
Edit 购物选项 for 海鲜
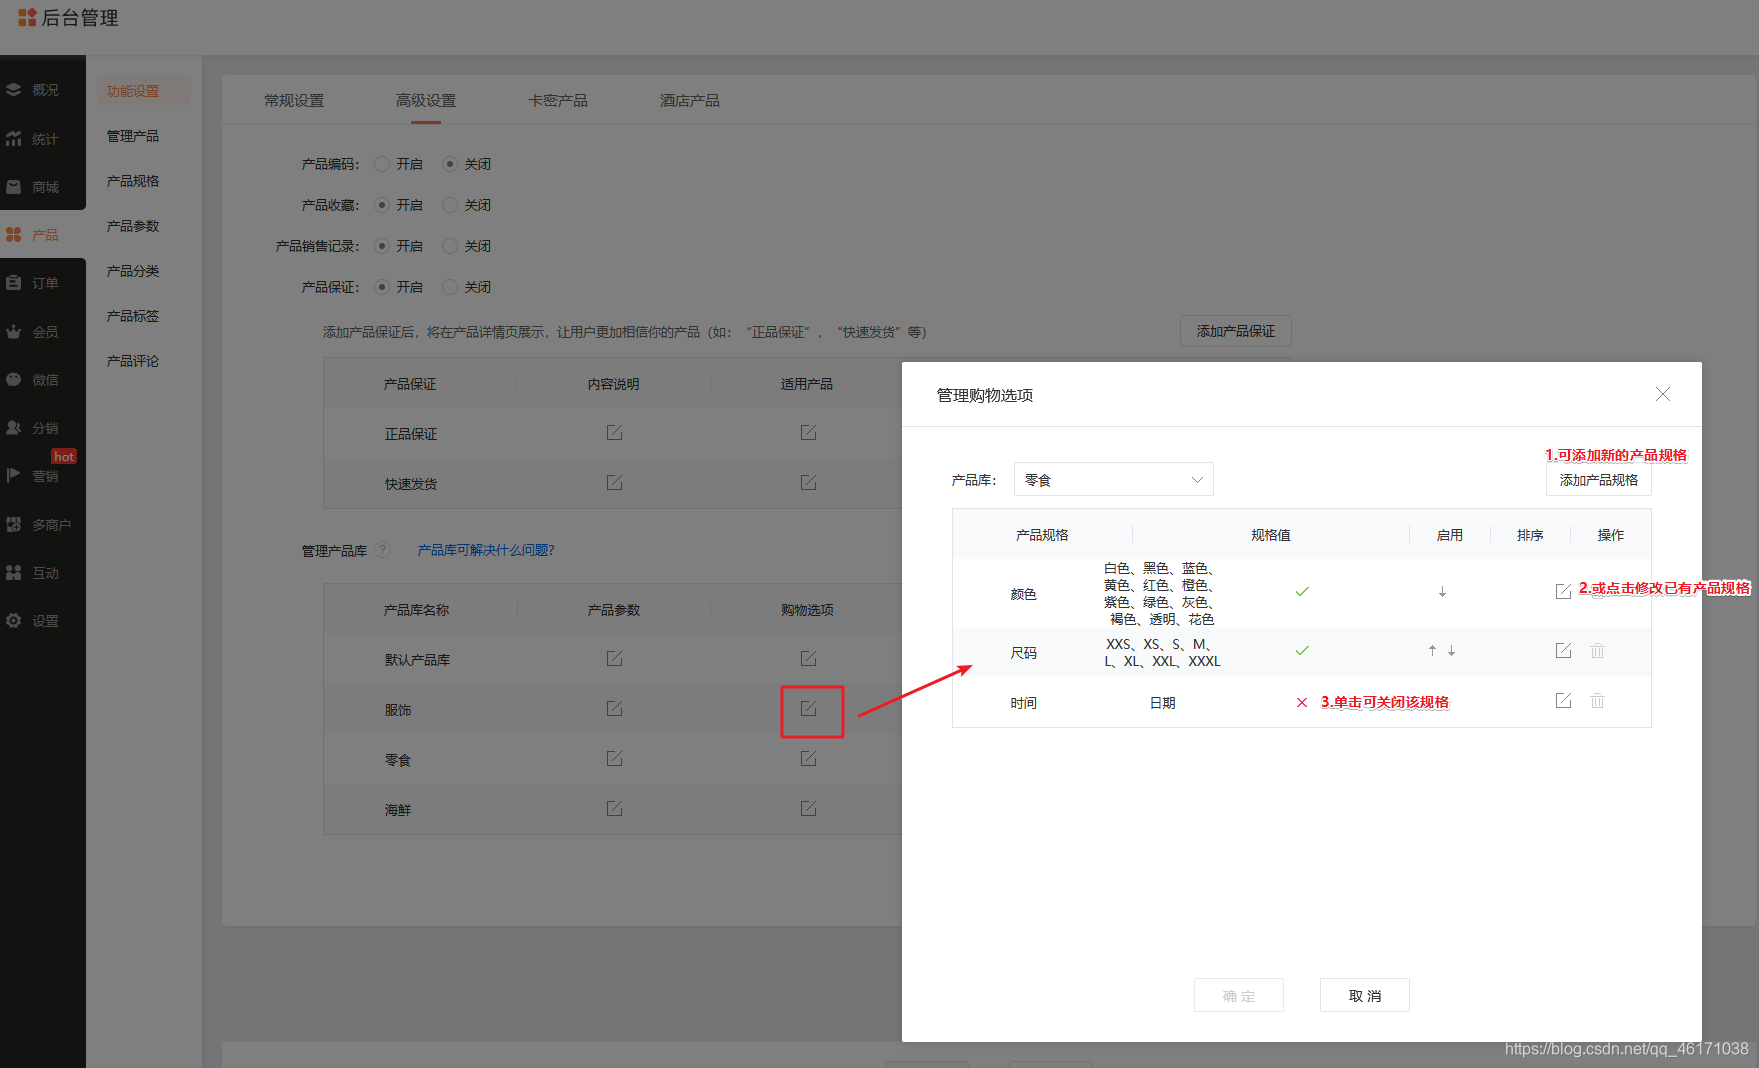click(808, 809)
